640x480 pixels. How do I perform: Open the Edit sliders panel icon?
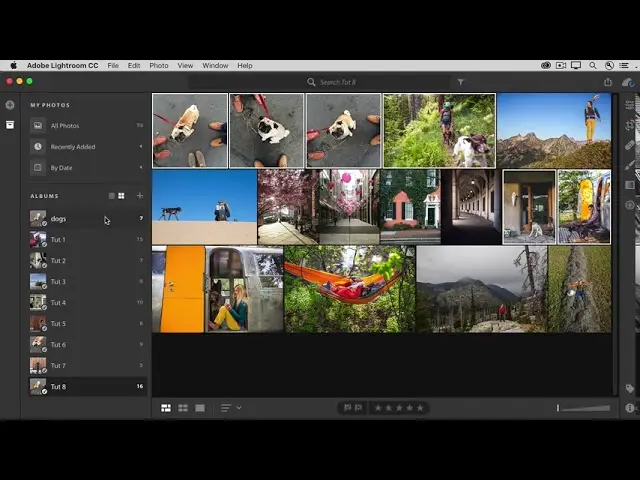point(630,105)
